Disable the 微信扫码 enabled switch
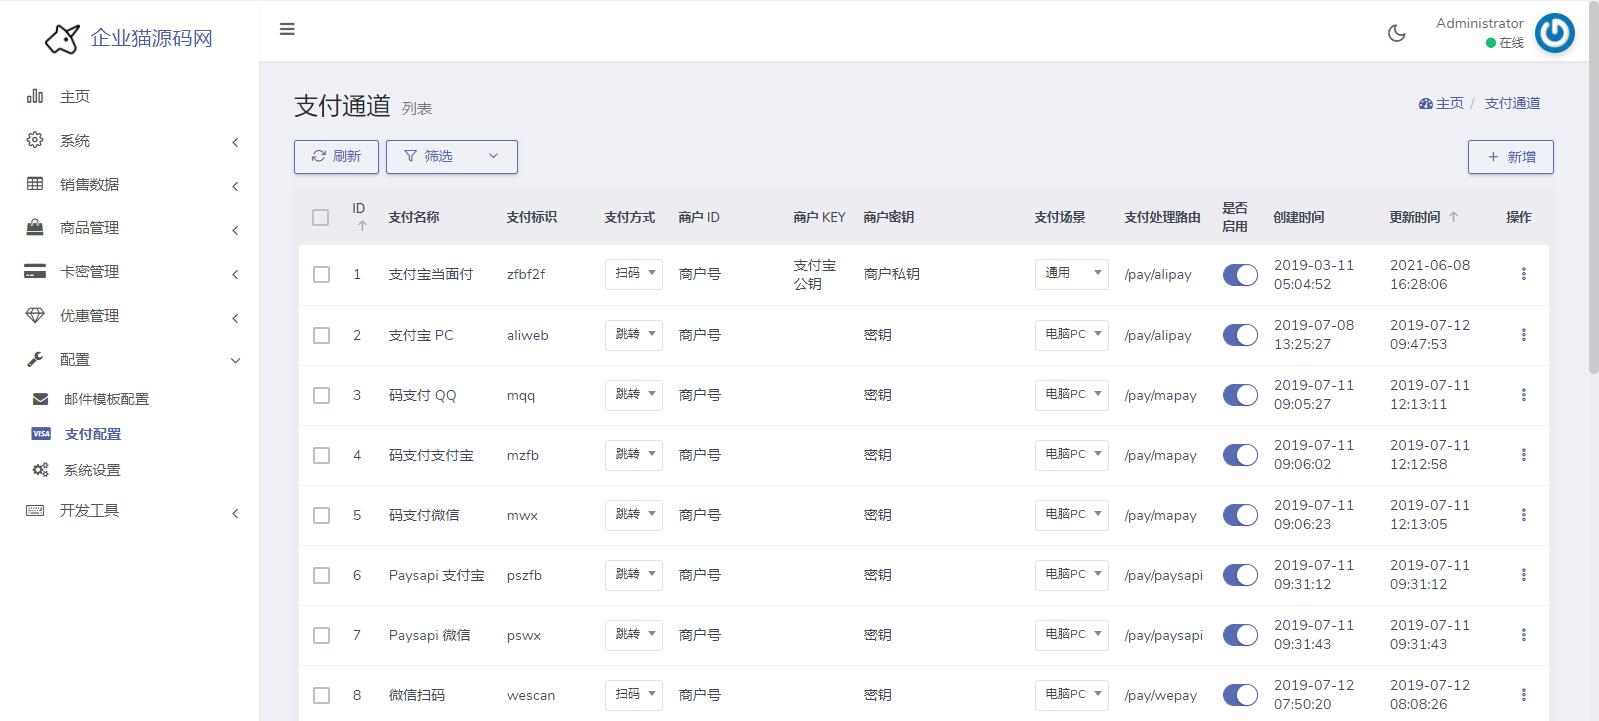 coord(1240,695)
